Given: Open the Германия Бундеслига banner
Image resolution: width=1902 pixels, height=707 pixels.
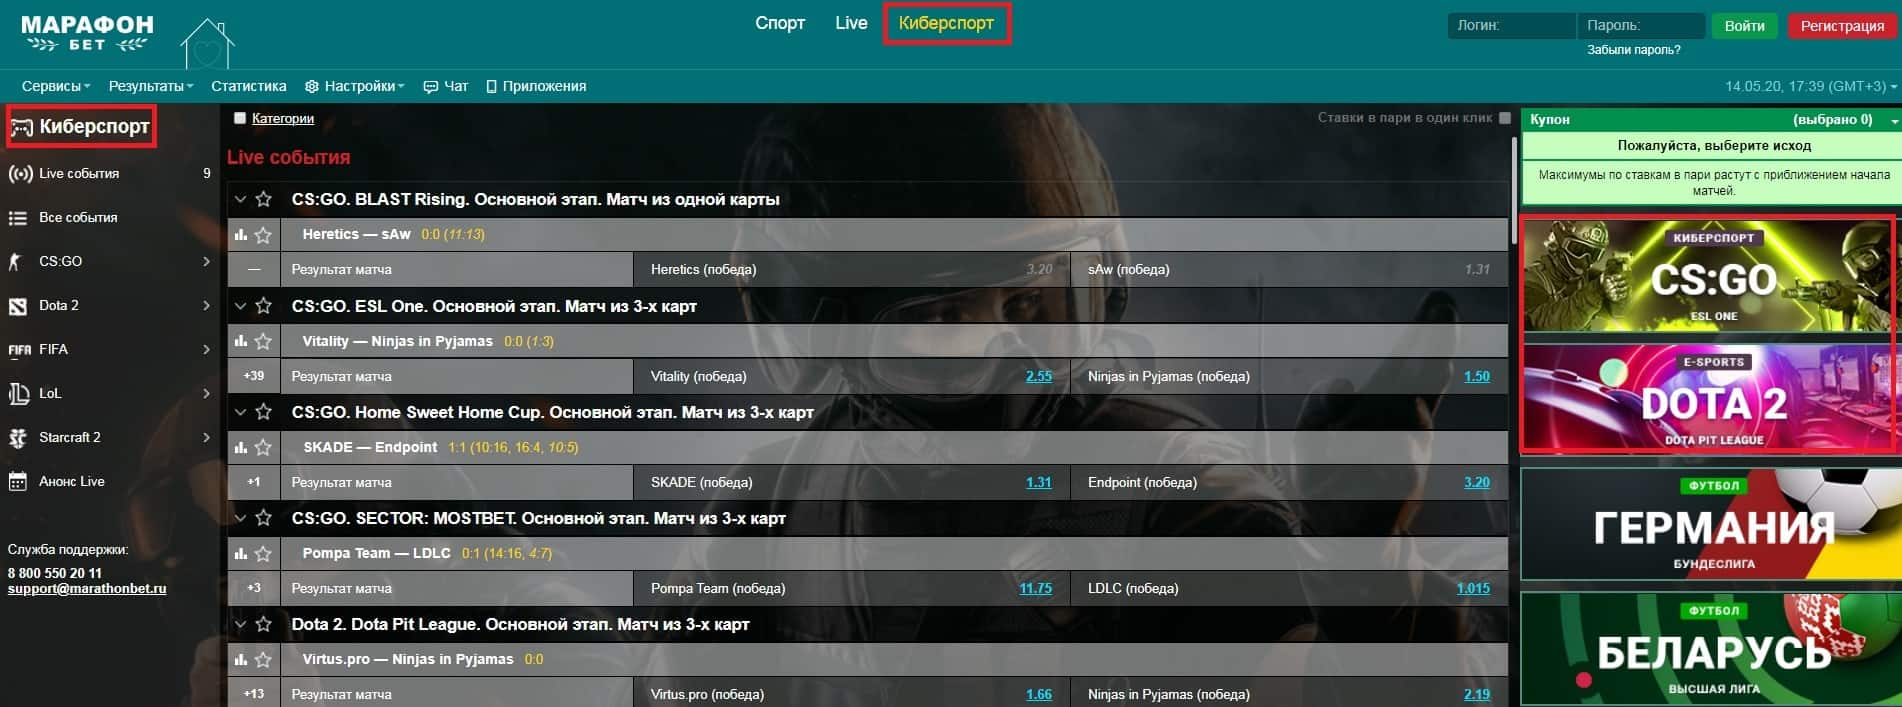Looking at the screenshot, I should click(1711, 524).
